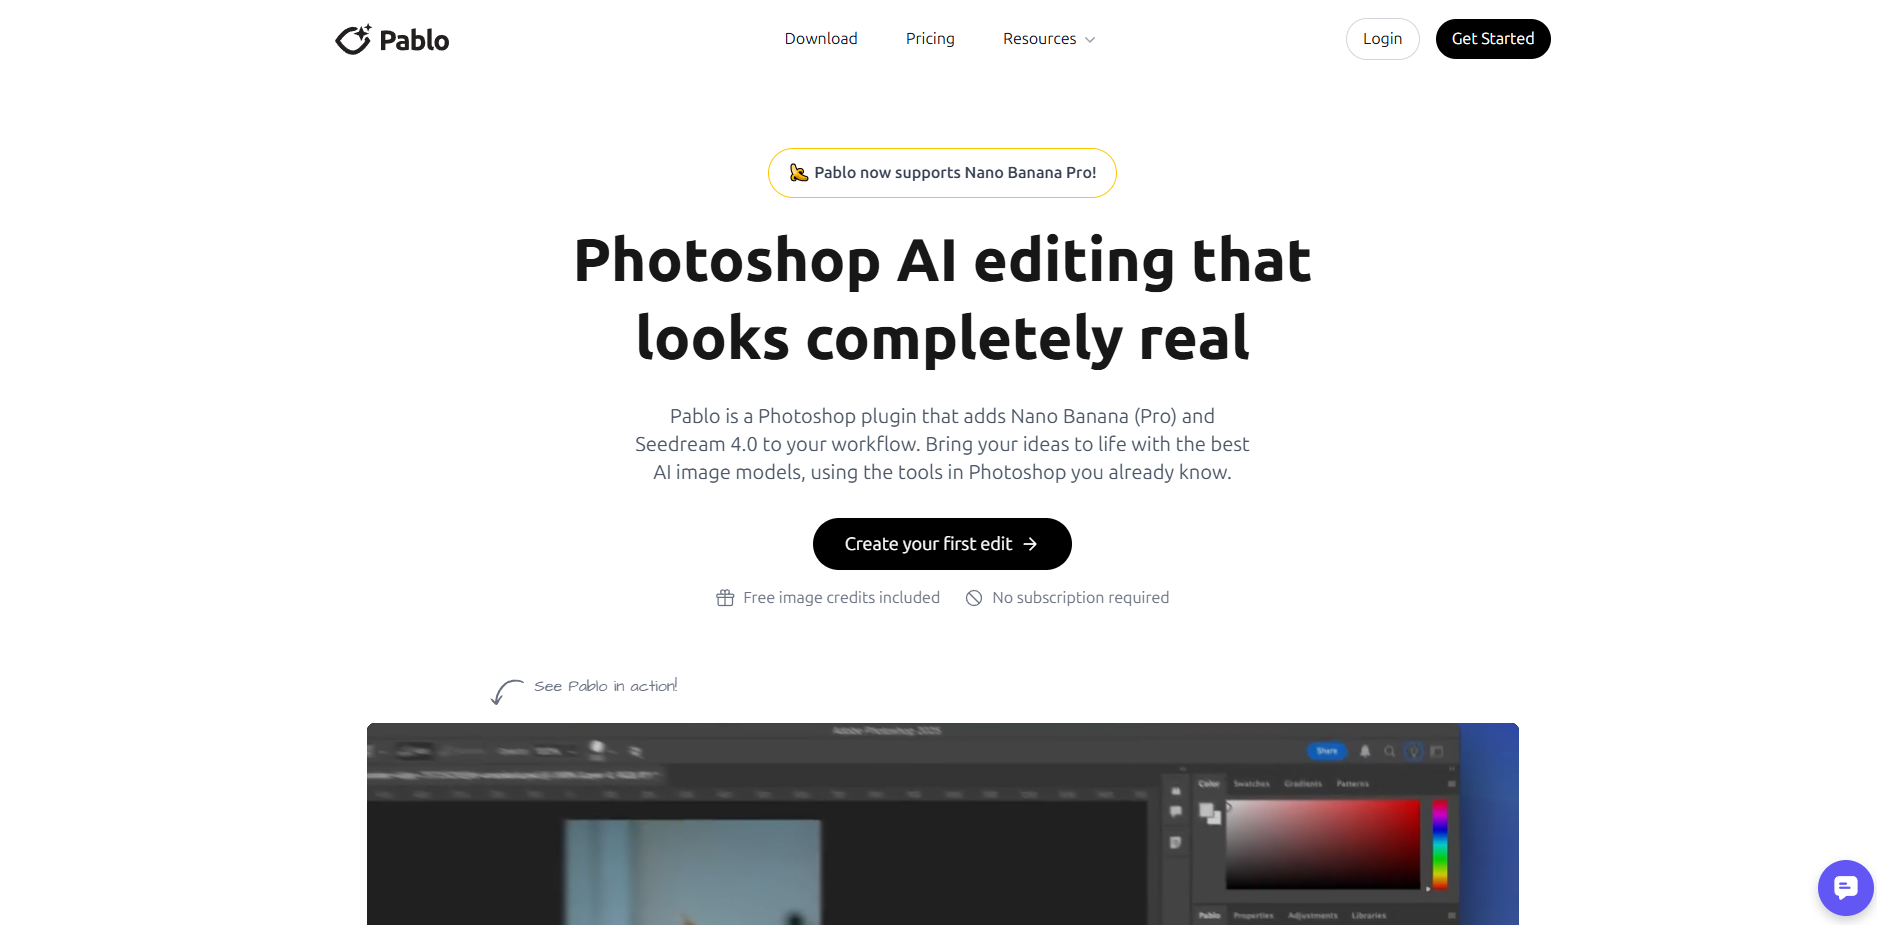Click the curved arrow beside See Pablo in action
Image resolution: width=1877 pixels, height=925 pixels.
click(506, 691)
